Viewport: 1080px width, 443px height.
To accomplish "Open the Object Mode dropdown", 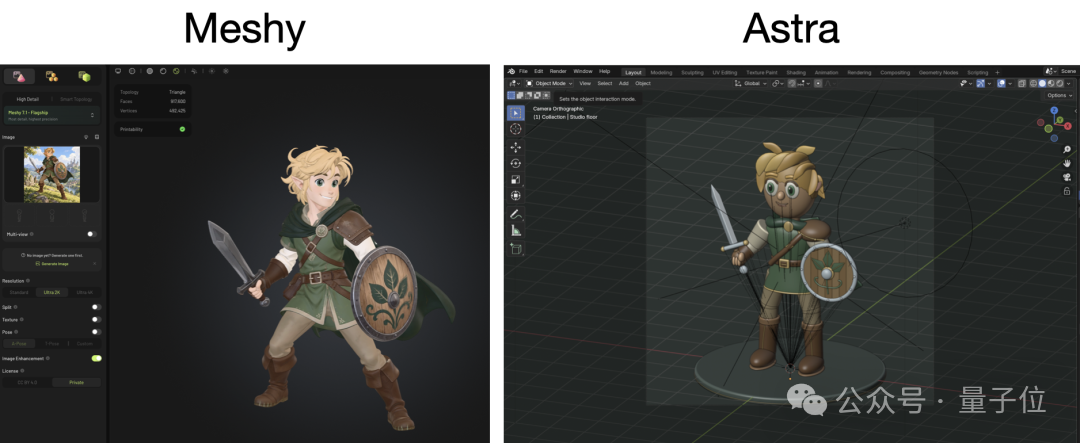I will click(549, 83).
